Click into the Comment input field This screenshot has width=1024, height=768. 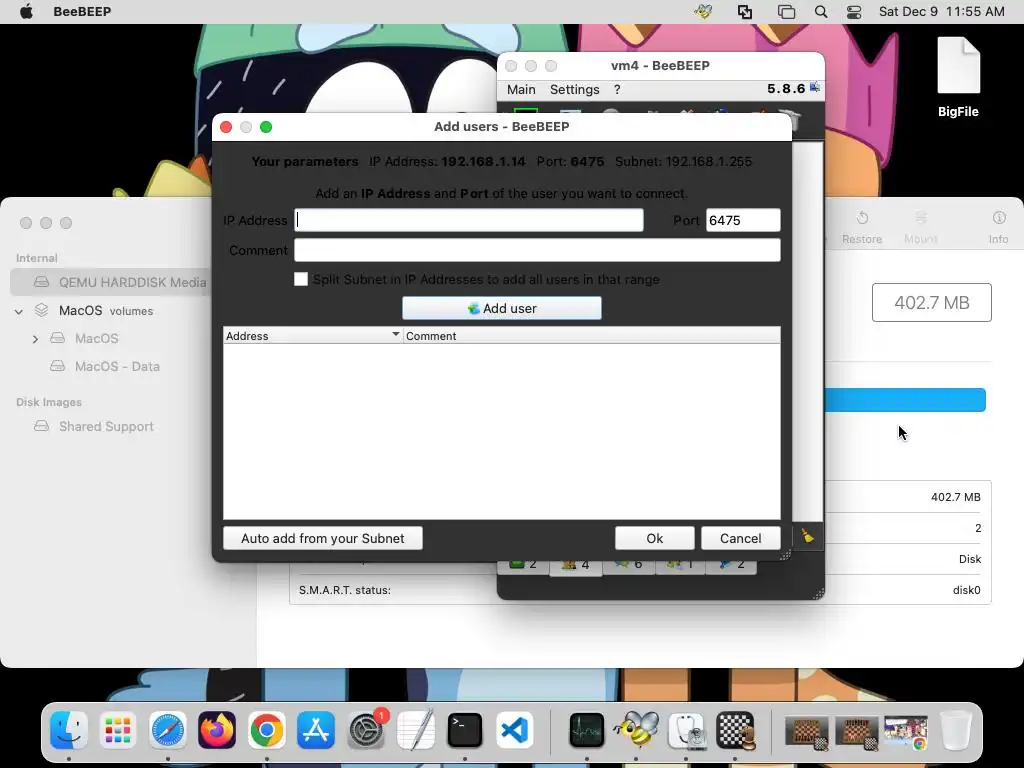pos(537,250)
